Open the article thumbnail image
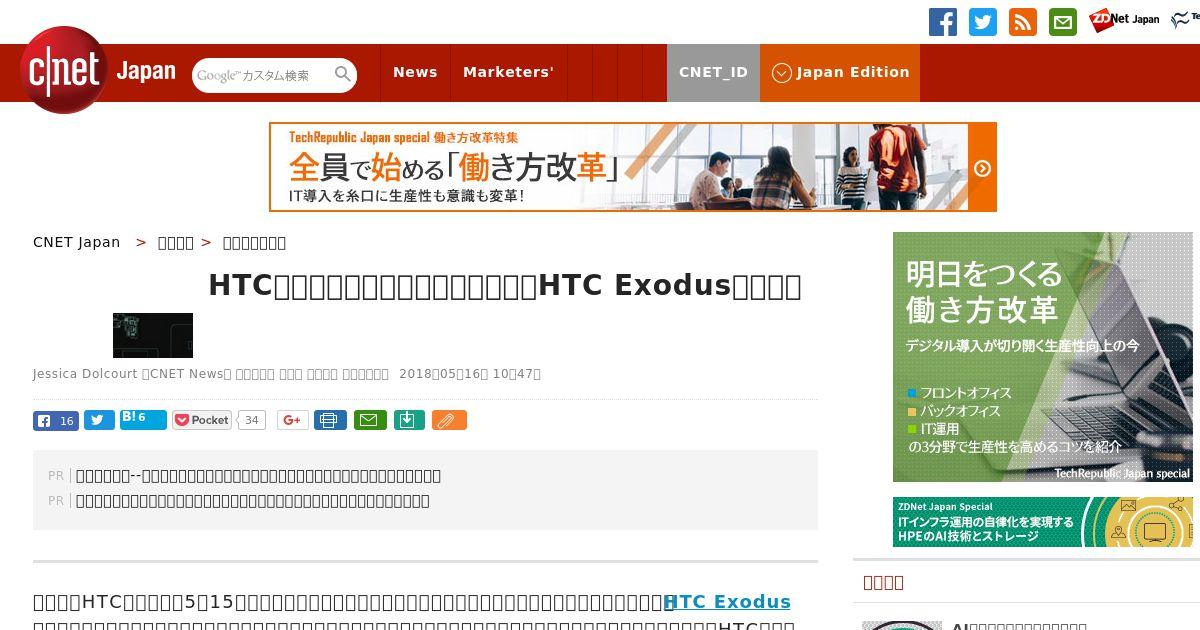The image size is (1200, 630). click(153, 335)
